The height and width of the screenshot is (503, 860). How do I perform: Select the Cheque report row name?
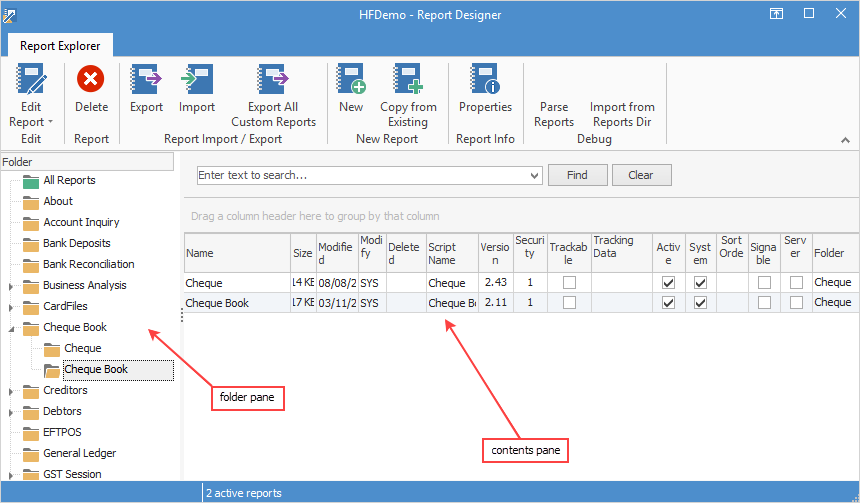(x=204, y=283)
